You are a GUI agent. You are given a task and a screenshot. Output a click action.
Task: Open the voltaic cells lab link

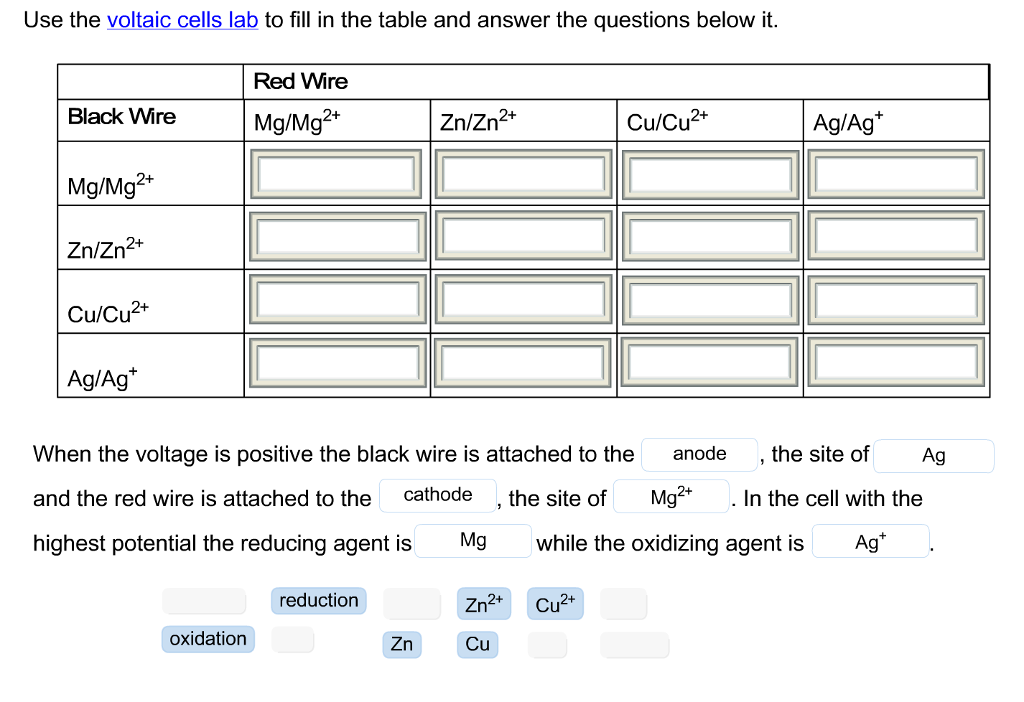(181, 20)
